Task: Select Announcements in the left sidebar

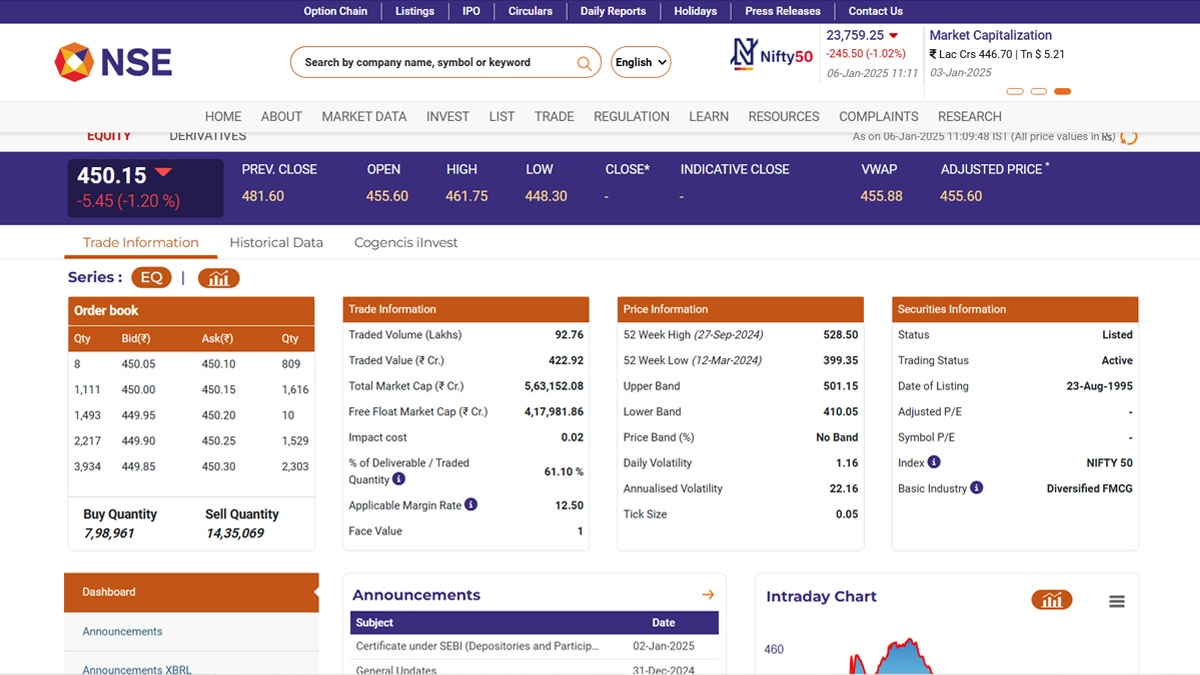Action: 122,631
